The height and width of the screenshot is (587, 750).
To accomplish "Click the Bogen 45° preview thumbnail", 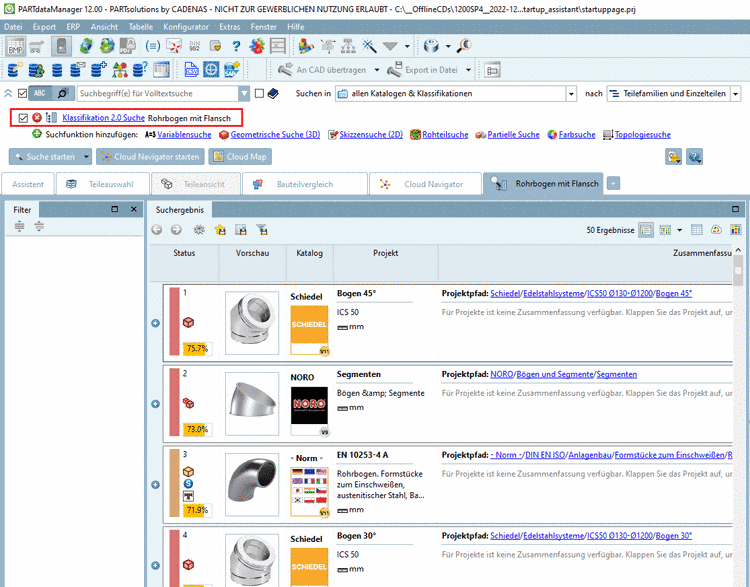I will [252, 323].
